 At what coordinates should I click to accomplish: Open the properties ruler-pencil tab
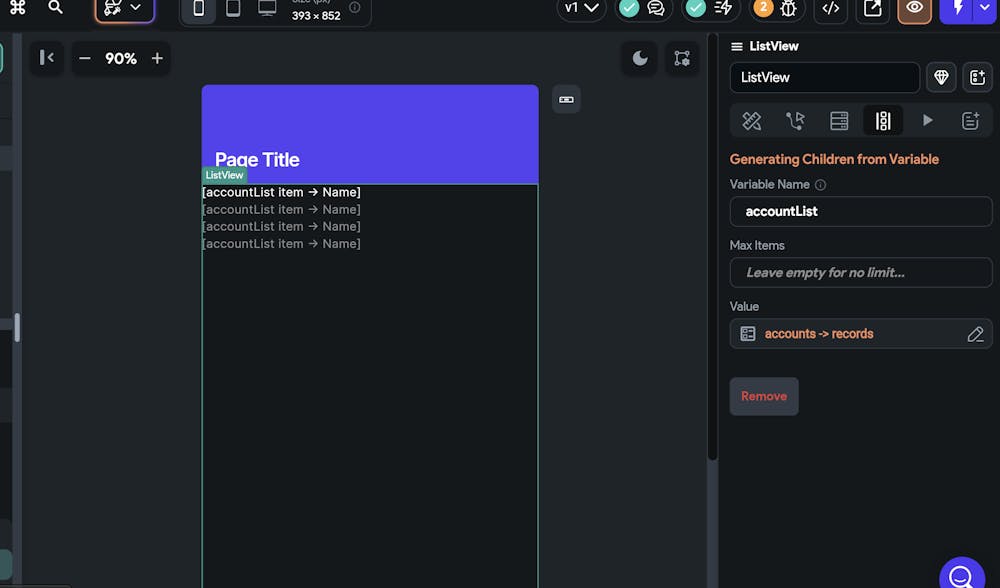click(x=752, y=121)
